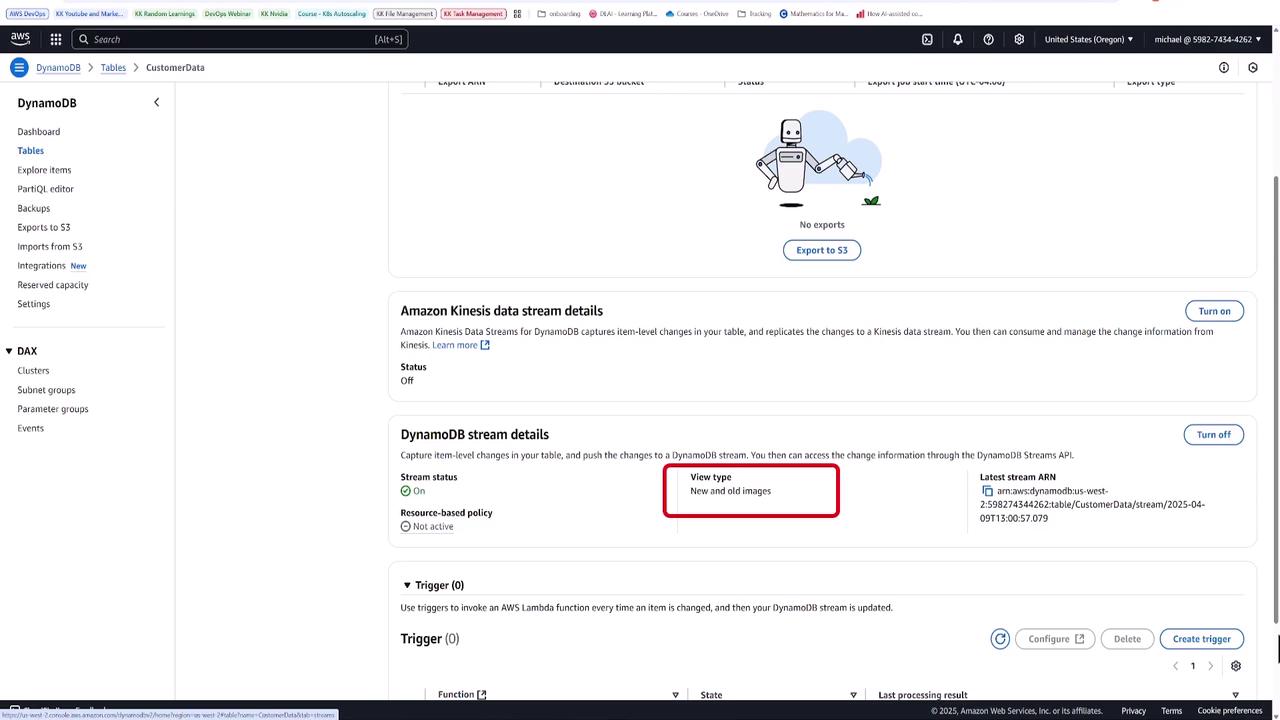Click the Create trigger button

(1202, 639)
